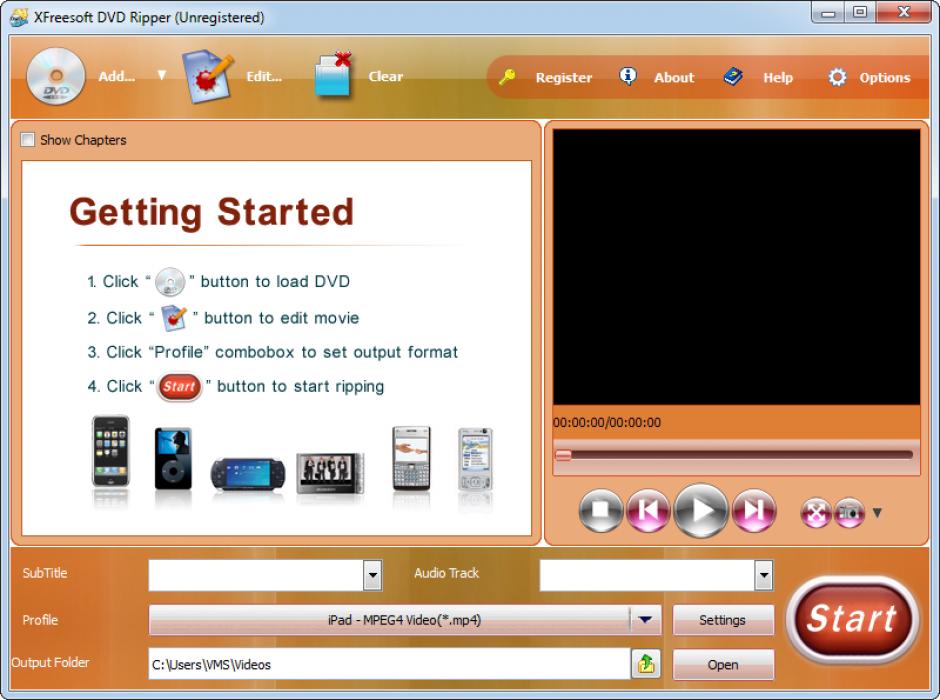This screenshot has width=940, height=700.
Task: Click the small disc icon in step 1
Action: click(x=170, y=282)
